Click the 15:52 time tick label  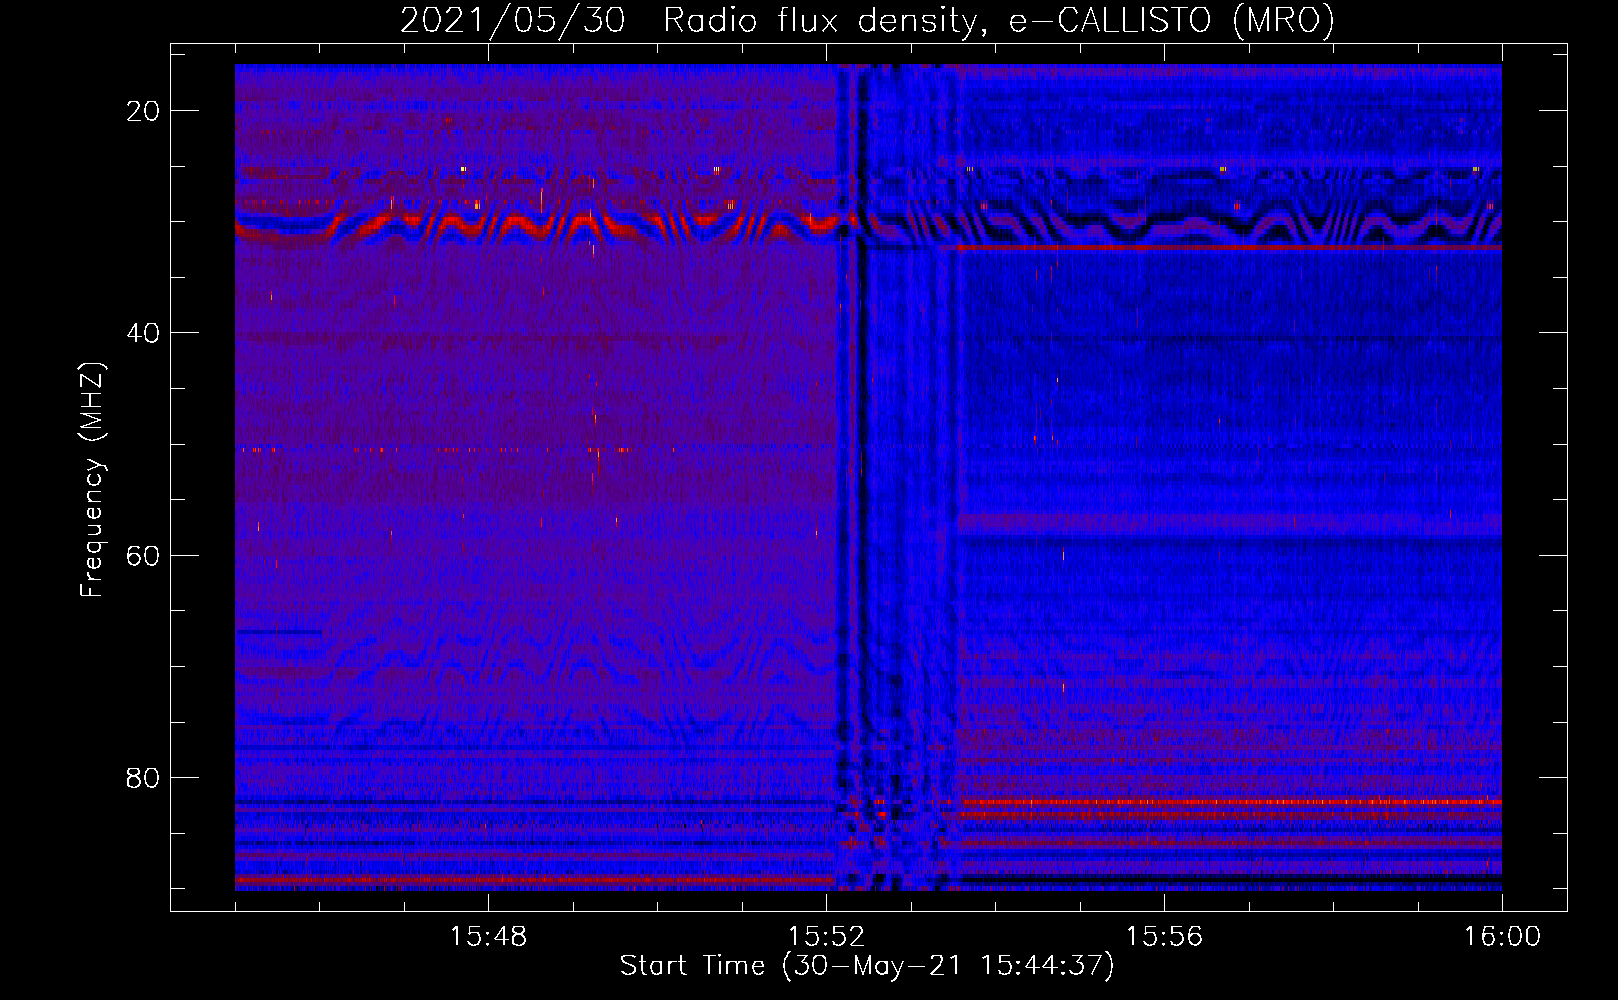coord(826,936)
